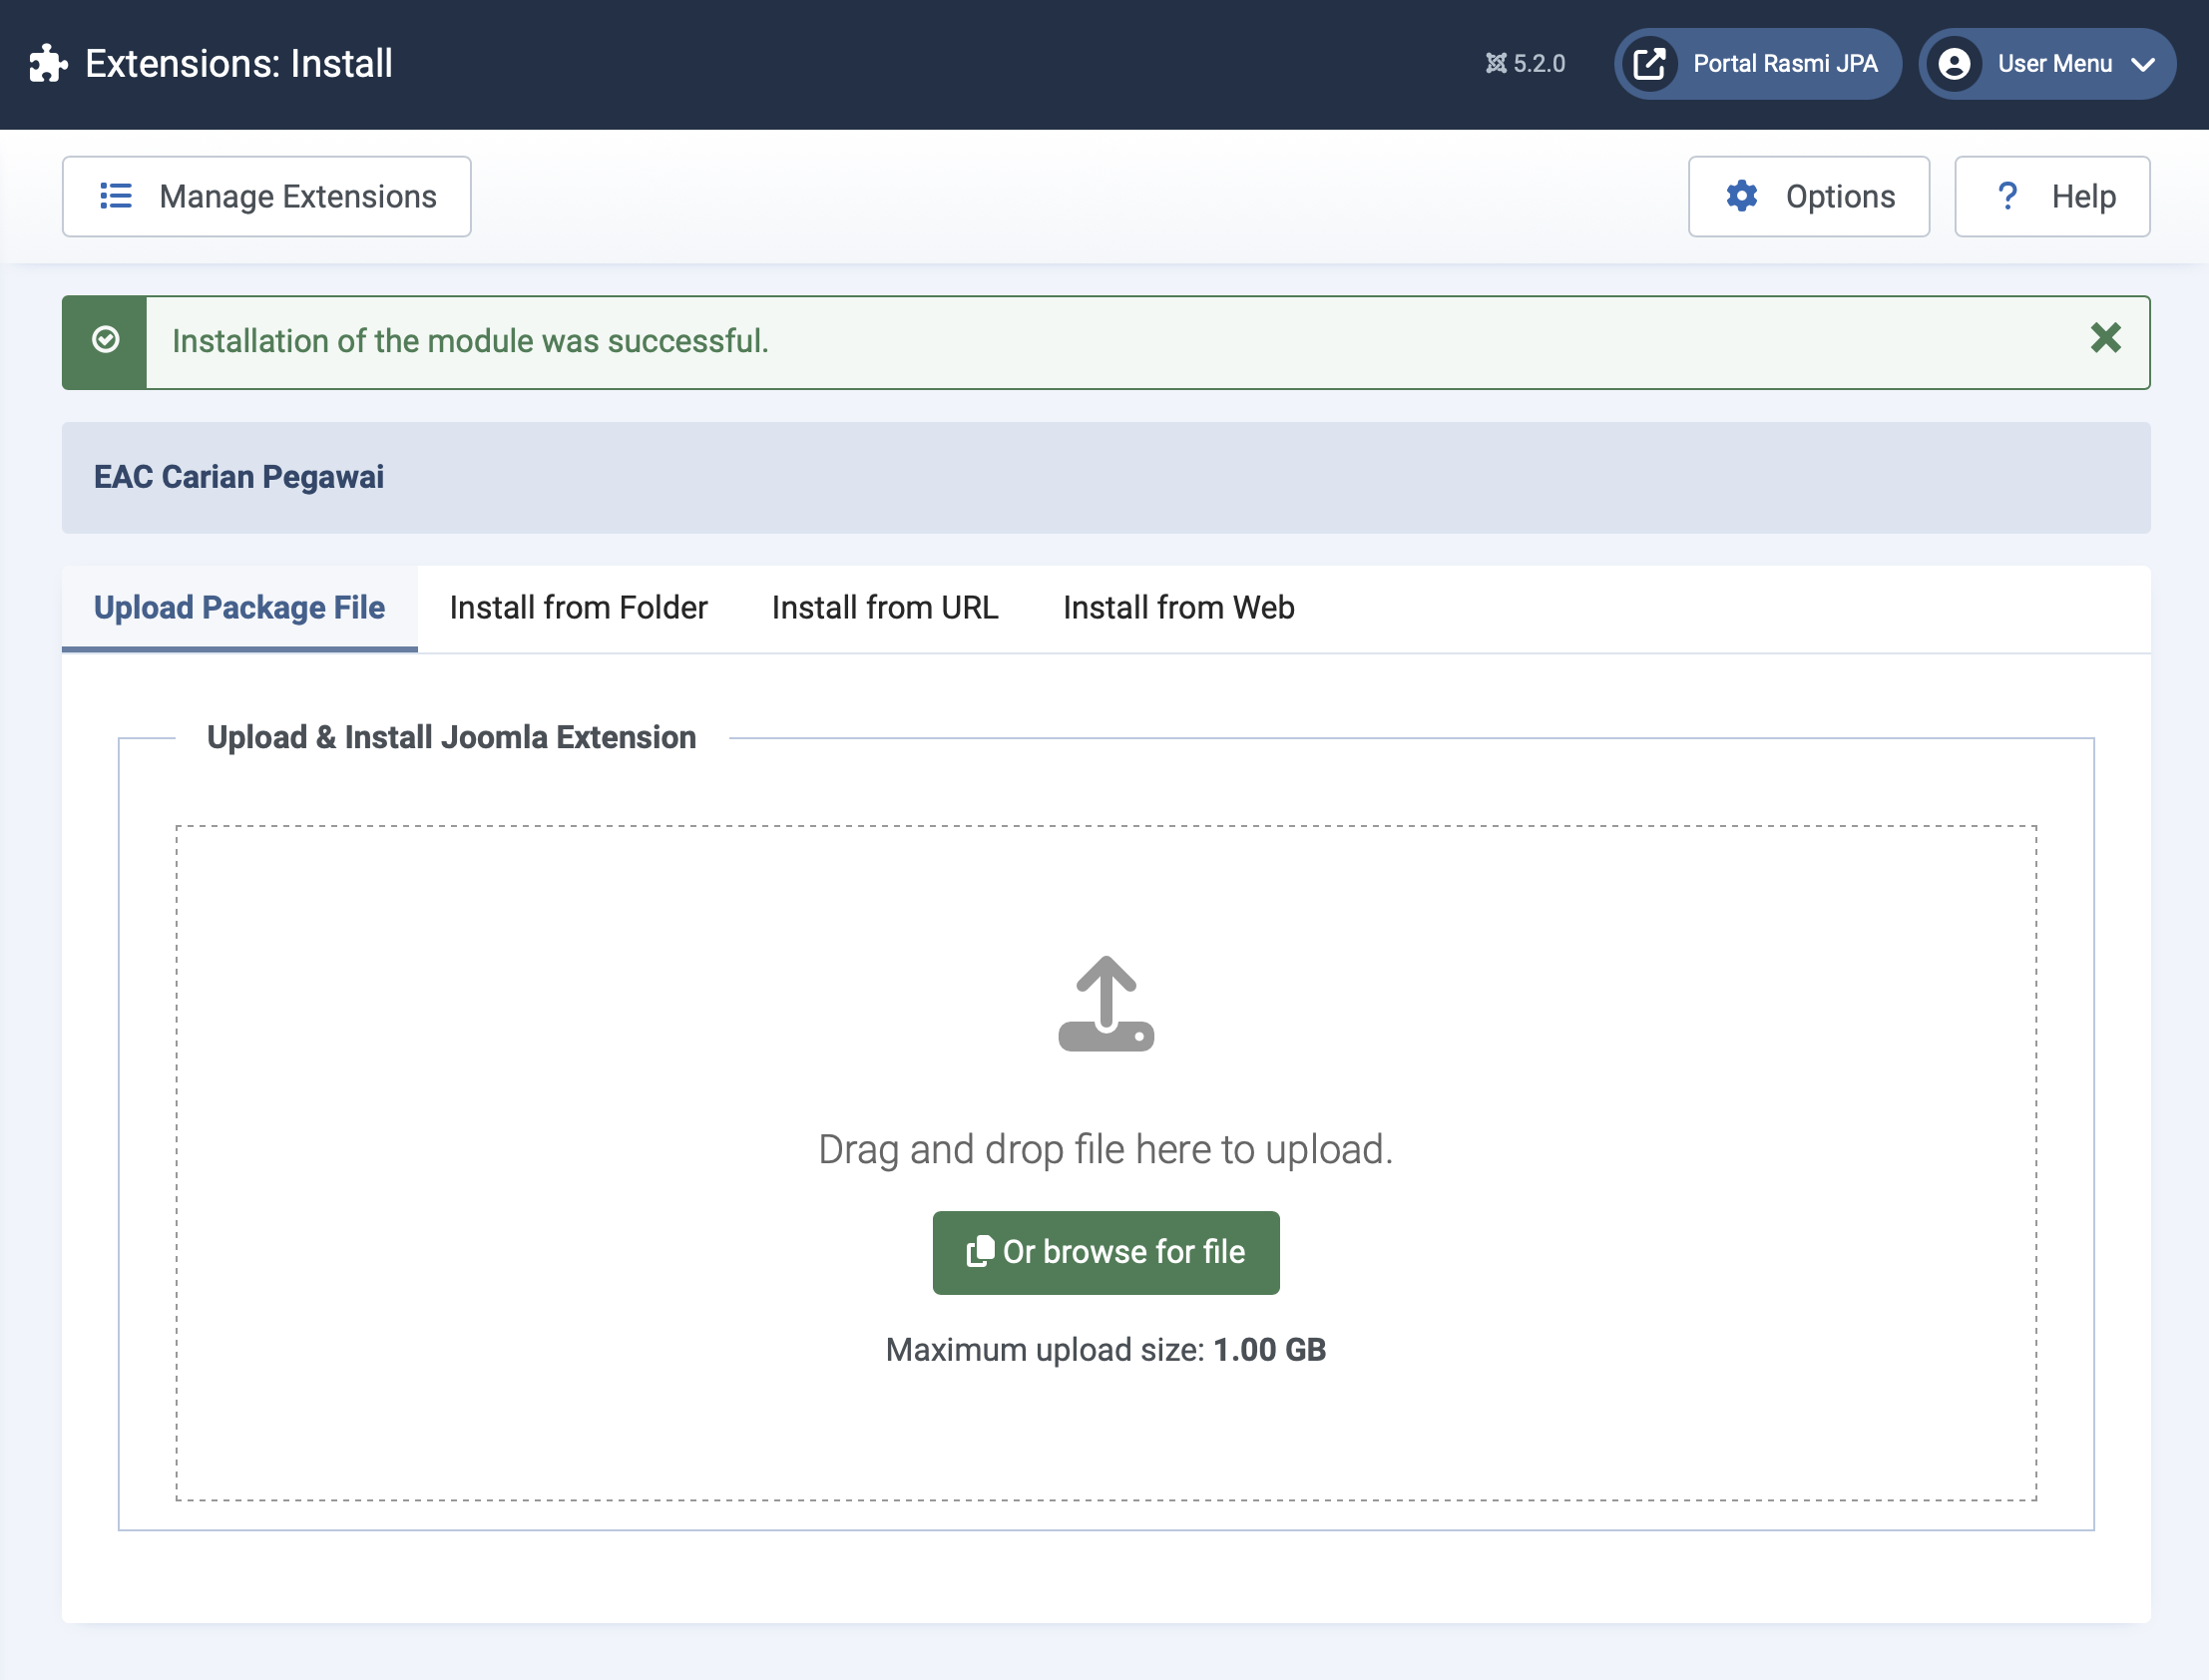Image resolution: width=2209 pixels, height=1680 pixels.
Task: Click the external link Portal Rasmi JPA icon
Action: tap(1649, 62)
